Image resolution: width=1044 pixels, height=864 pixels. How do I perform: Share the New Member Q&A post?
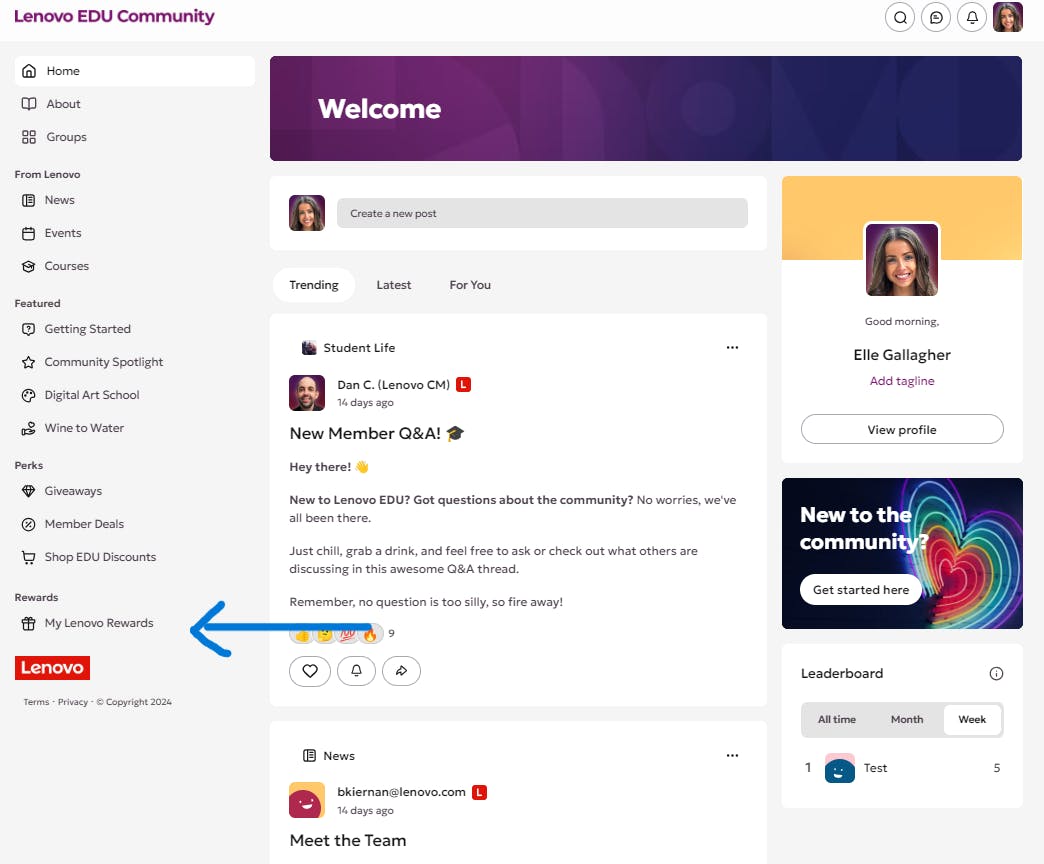click(401, 671)
